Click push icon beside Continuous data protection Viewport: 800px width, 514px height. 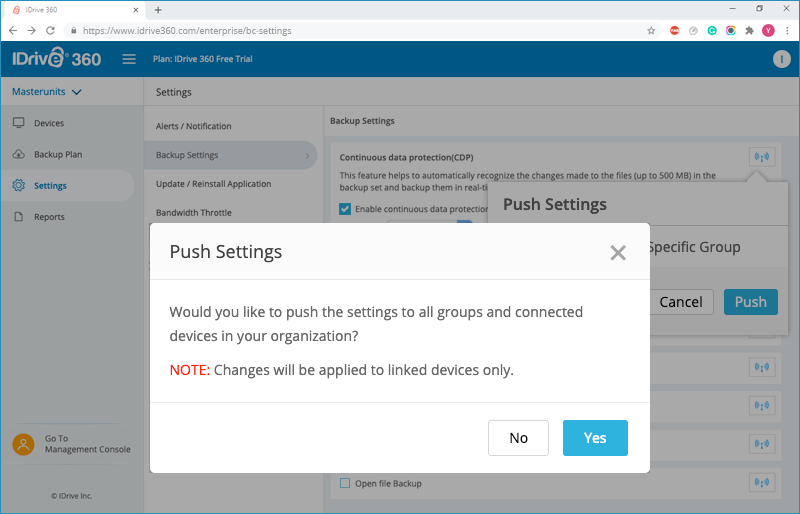(x=762, y=157)
